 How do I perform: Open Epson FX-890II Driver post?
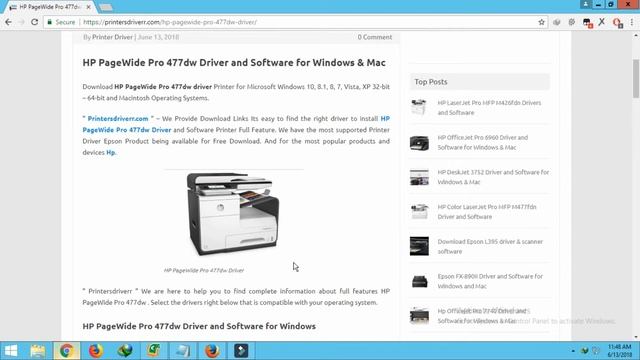(490, 281)
